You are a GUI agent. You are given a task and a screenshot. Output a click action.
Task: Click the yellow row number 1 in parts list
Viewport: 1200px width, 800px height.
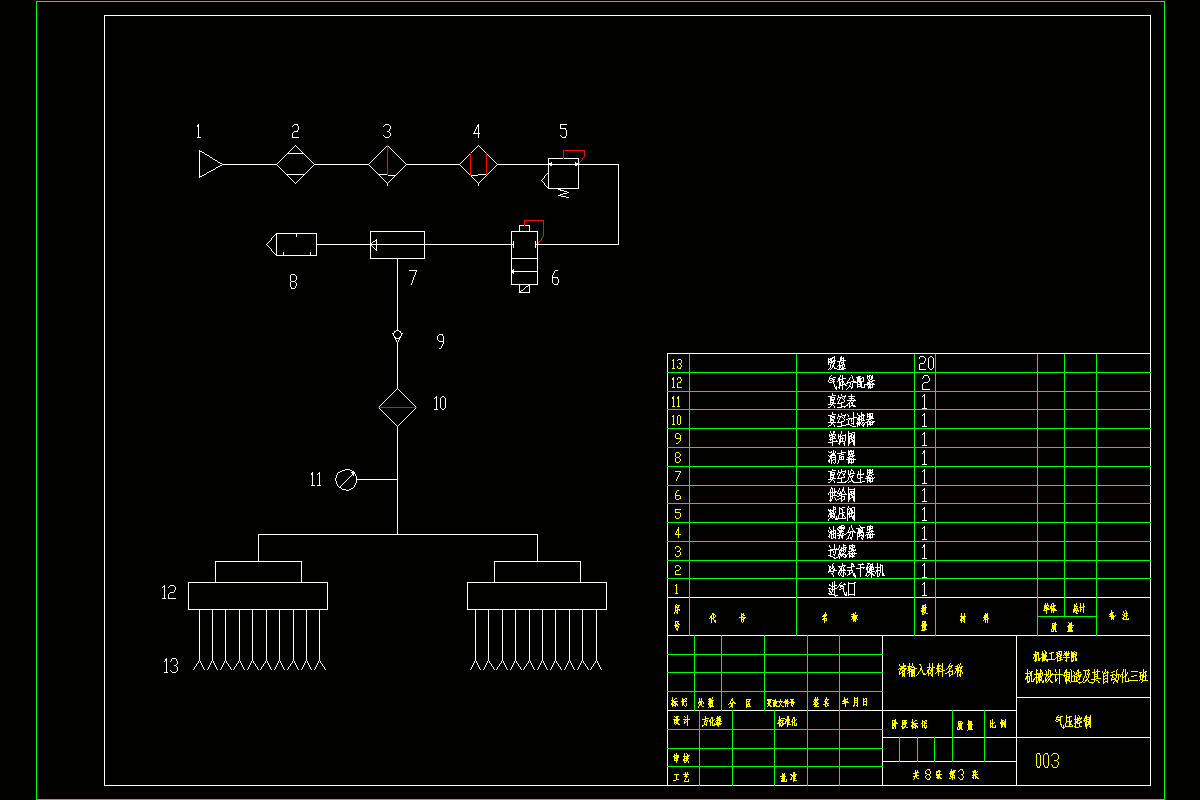tap(677, 590)
